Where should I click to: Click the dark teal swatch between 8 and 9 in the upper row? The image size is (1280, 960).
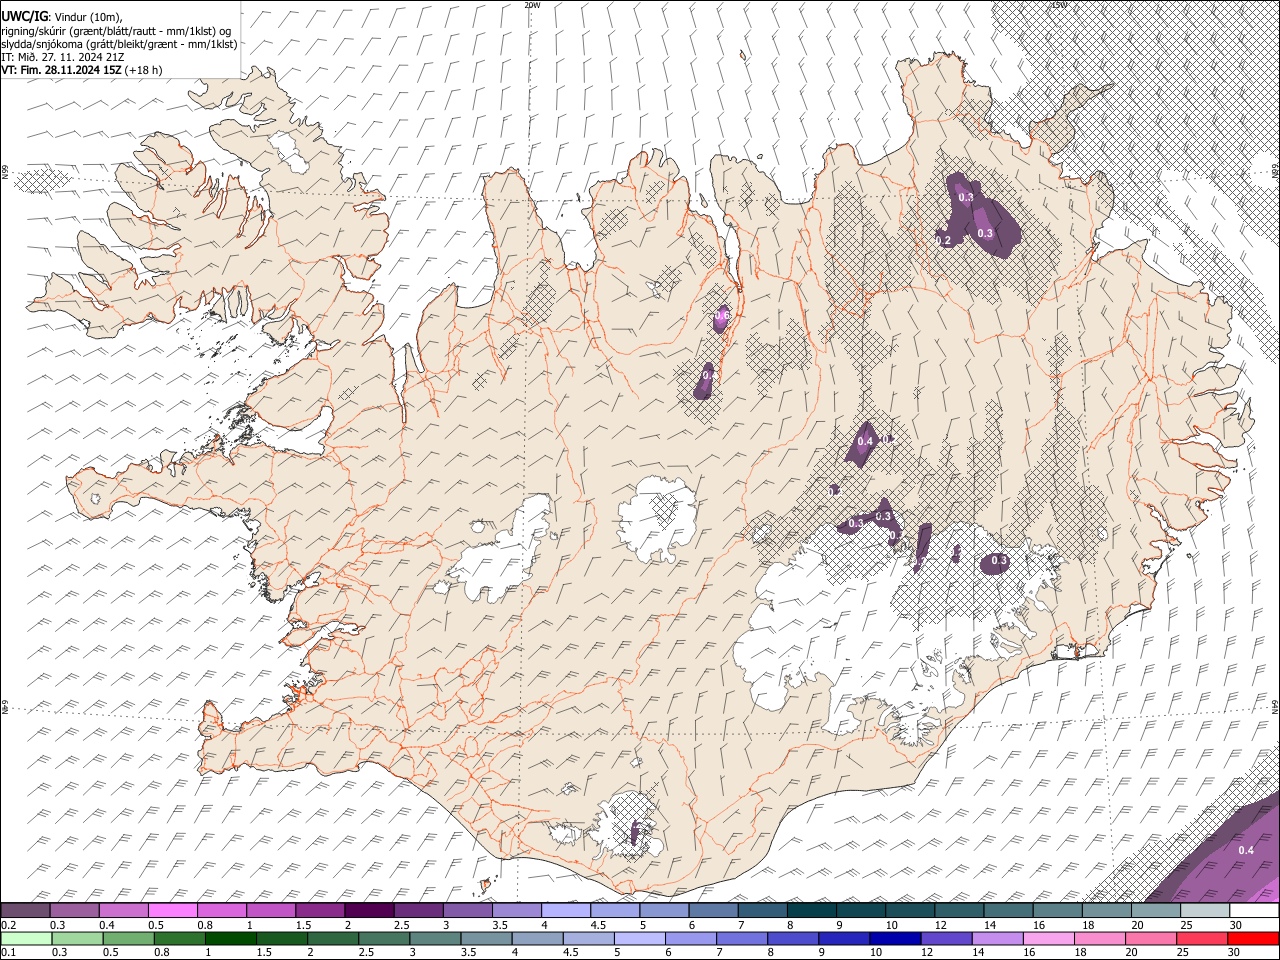click(x=811, y=911)
